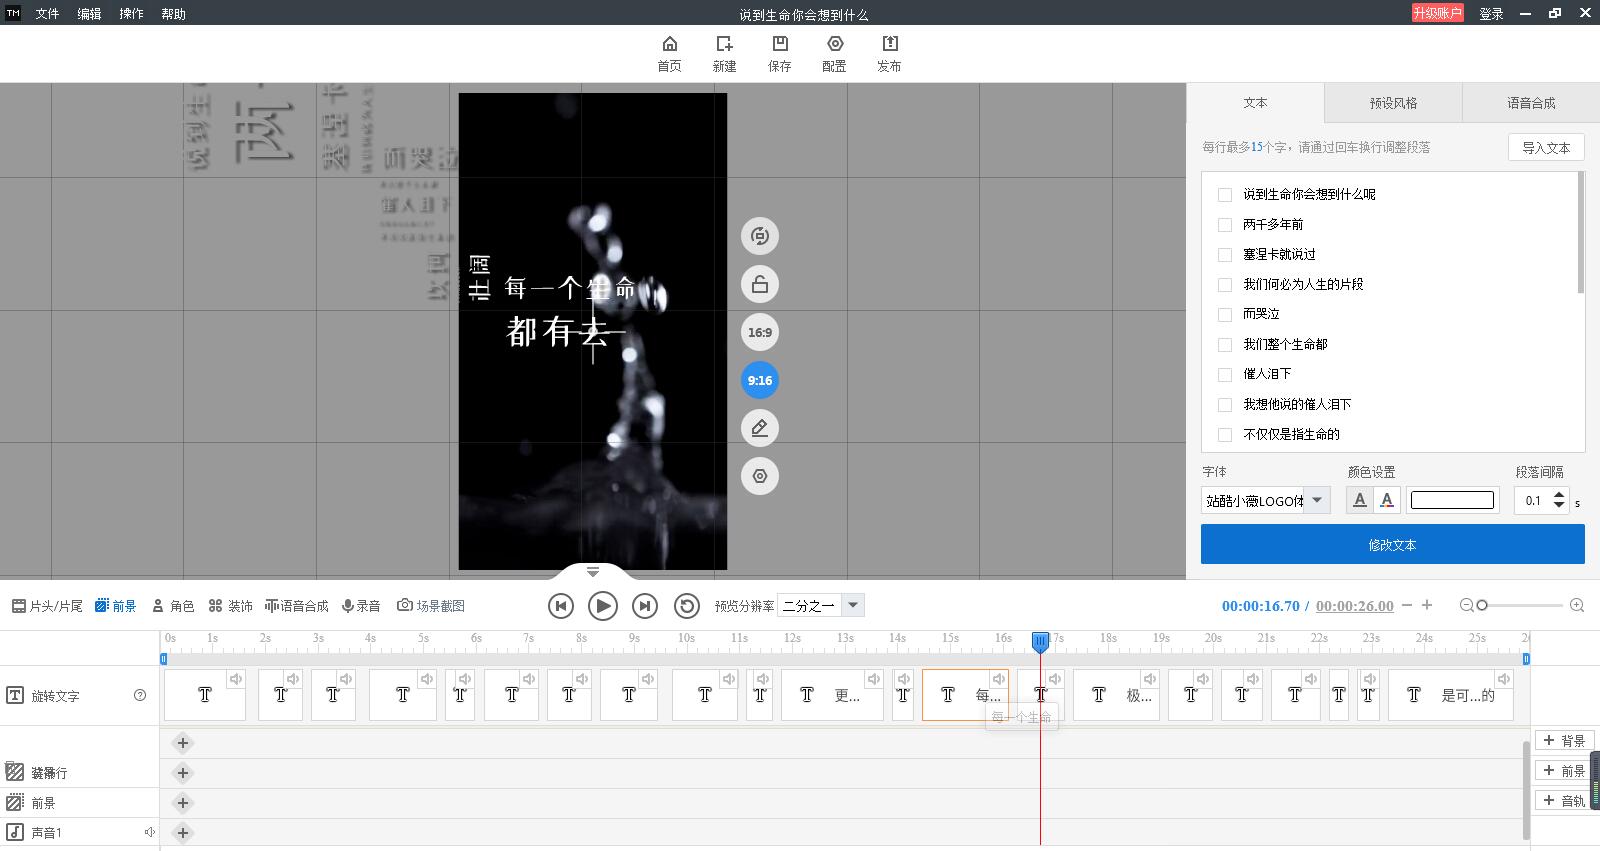This screenshot has width=1600, height=851.
Task: Open the 文件 menu
Action: click(47, 14)
